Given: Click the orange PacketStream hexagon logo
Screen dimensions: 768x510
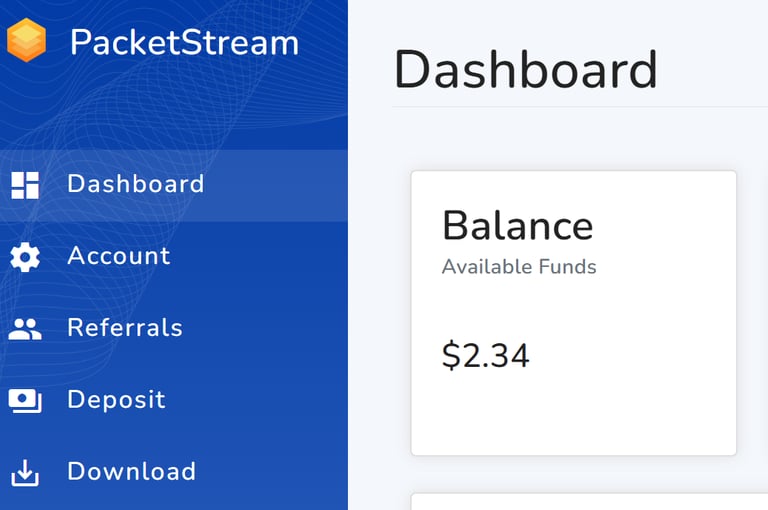Looking at the screenshot, I should pos(26,40).
